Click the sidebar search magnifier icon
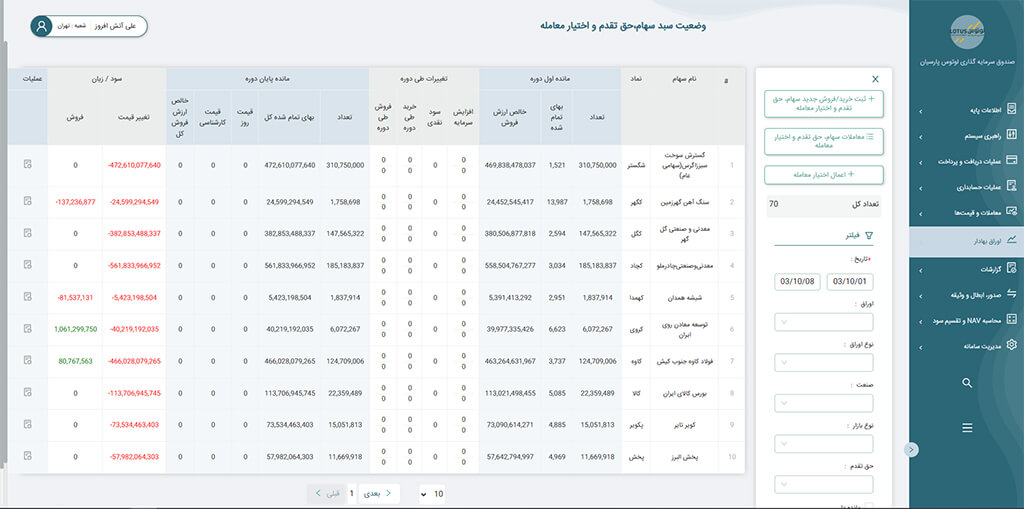1024x509 pixels. [x=966, y=383]
